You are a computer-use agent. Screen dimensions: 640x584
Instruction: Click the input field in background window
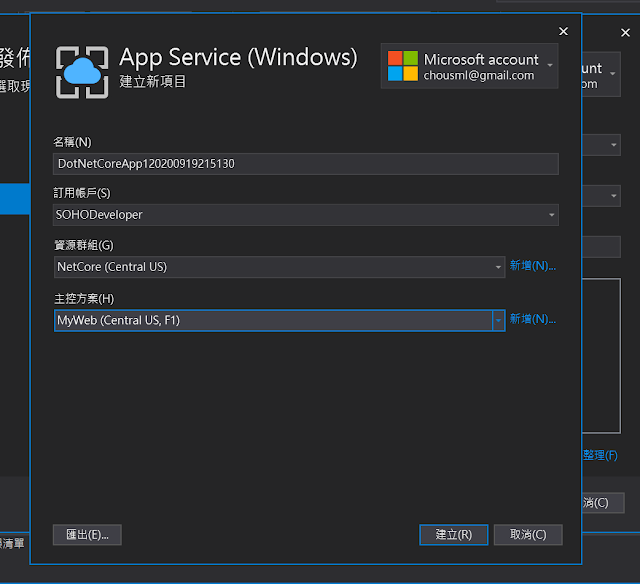pos(601,247)
